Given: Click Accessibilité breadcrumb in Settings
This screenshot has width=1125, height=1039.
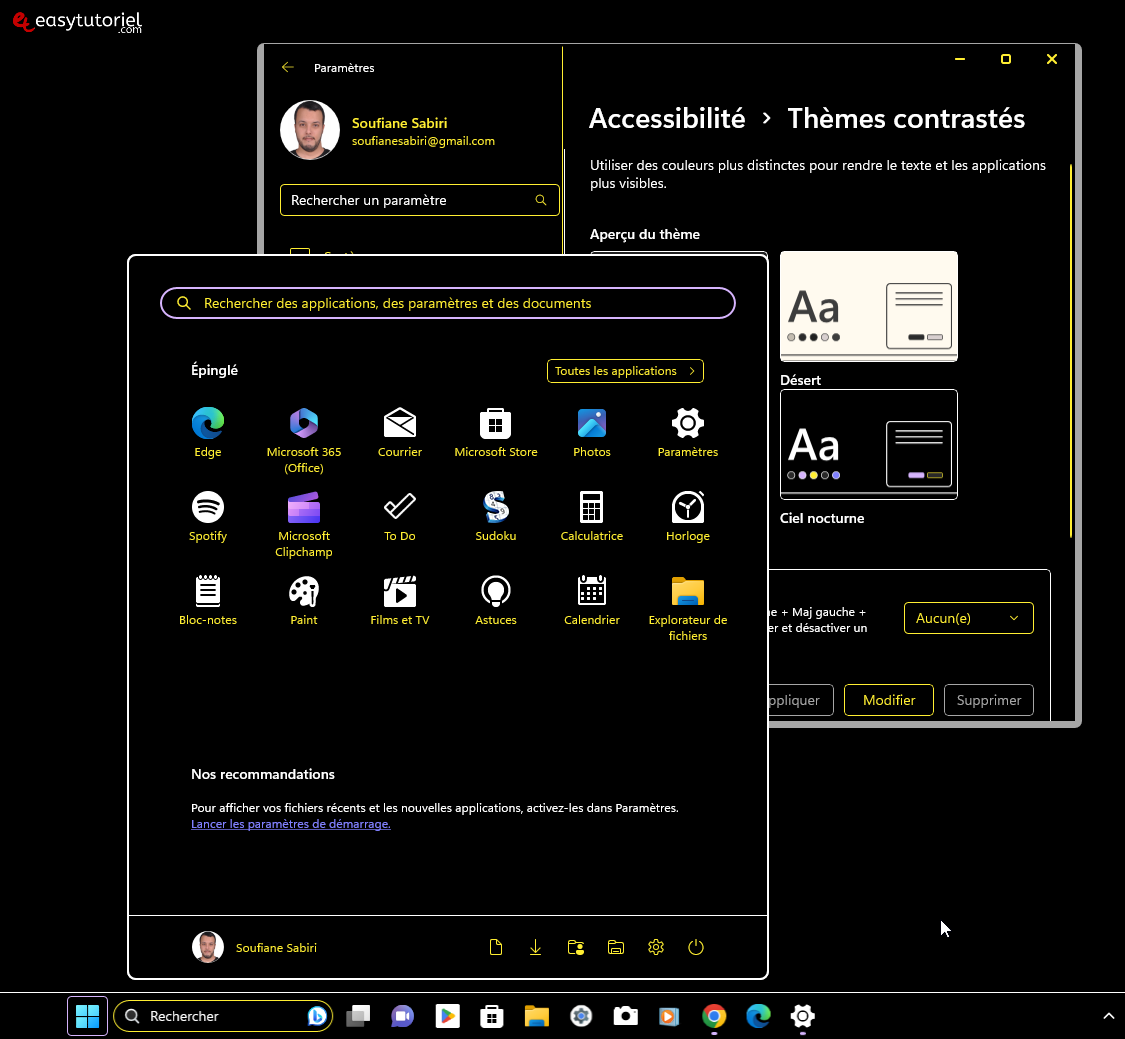Looking at the screenshot, I should click(x=667, y=118).
